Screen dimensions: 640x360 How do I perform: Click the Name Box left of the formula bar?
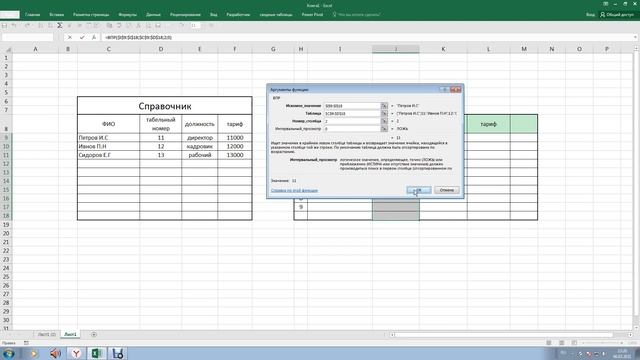27,37
